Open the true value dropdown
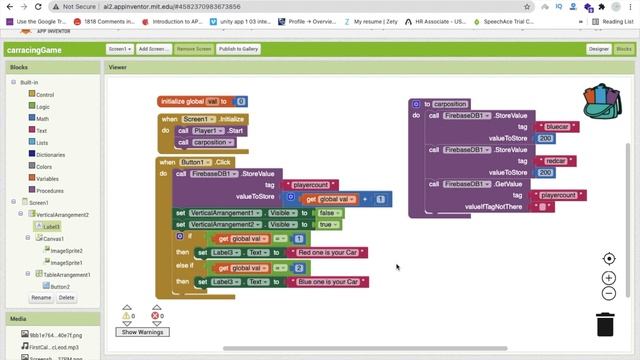 [328, 224]
